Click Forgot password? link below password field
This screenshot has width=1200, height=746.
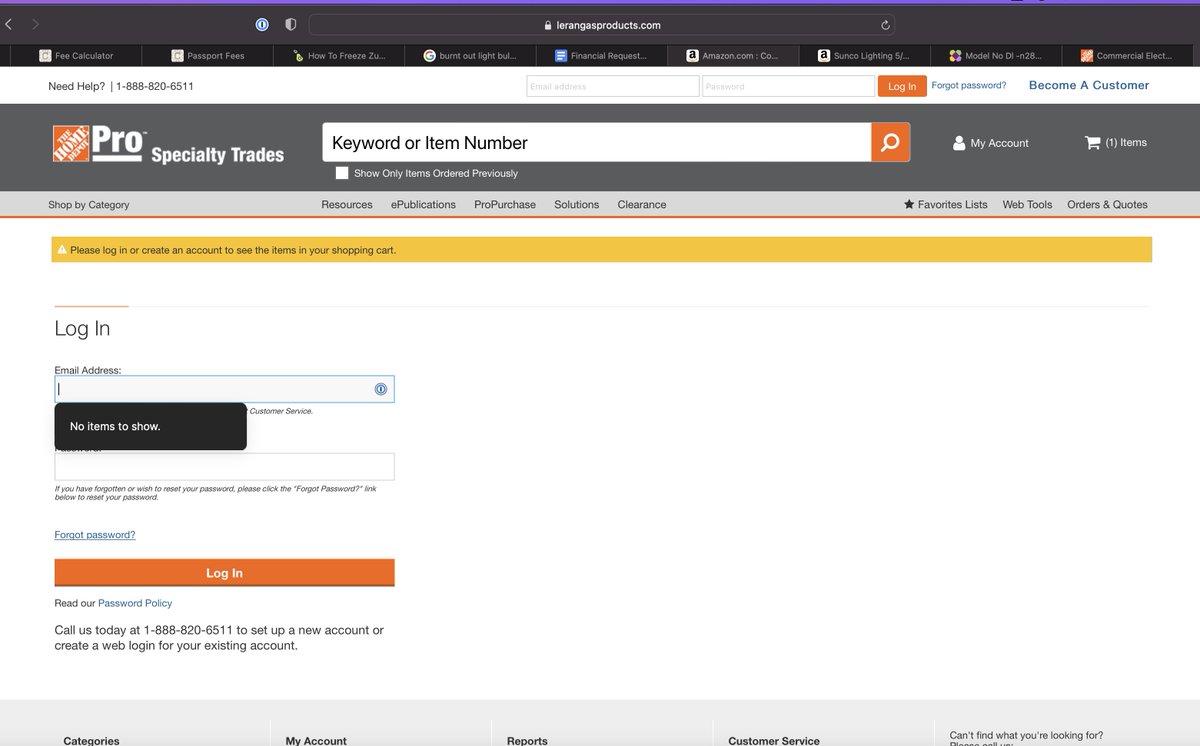coord(95,535)
